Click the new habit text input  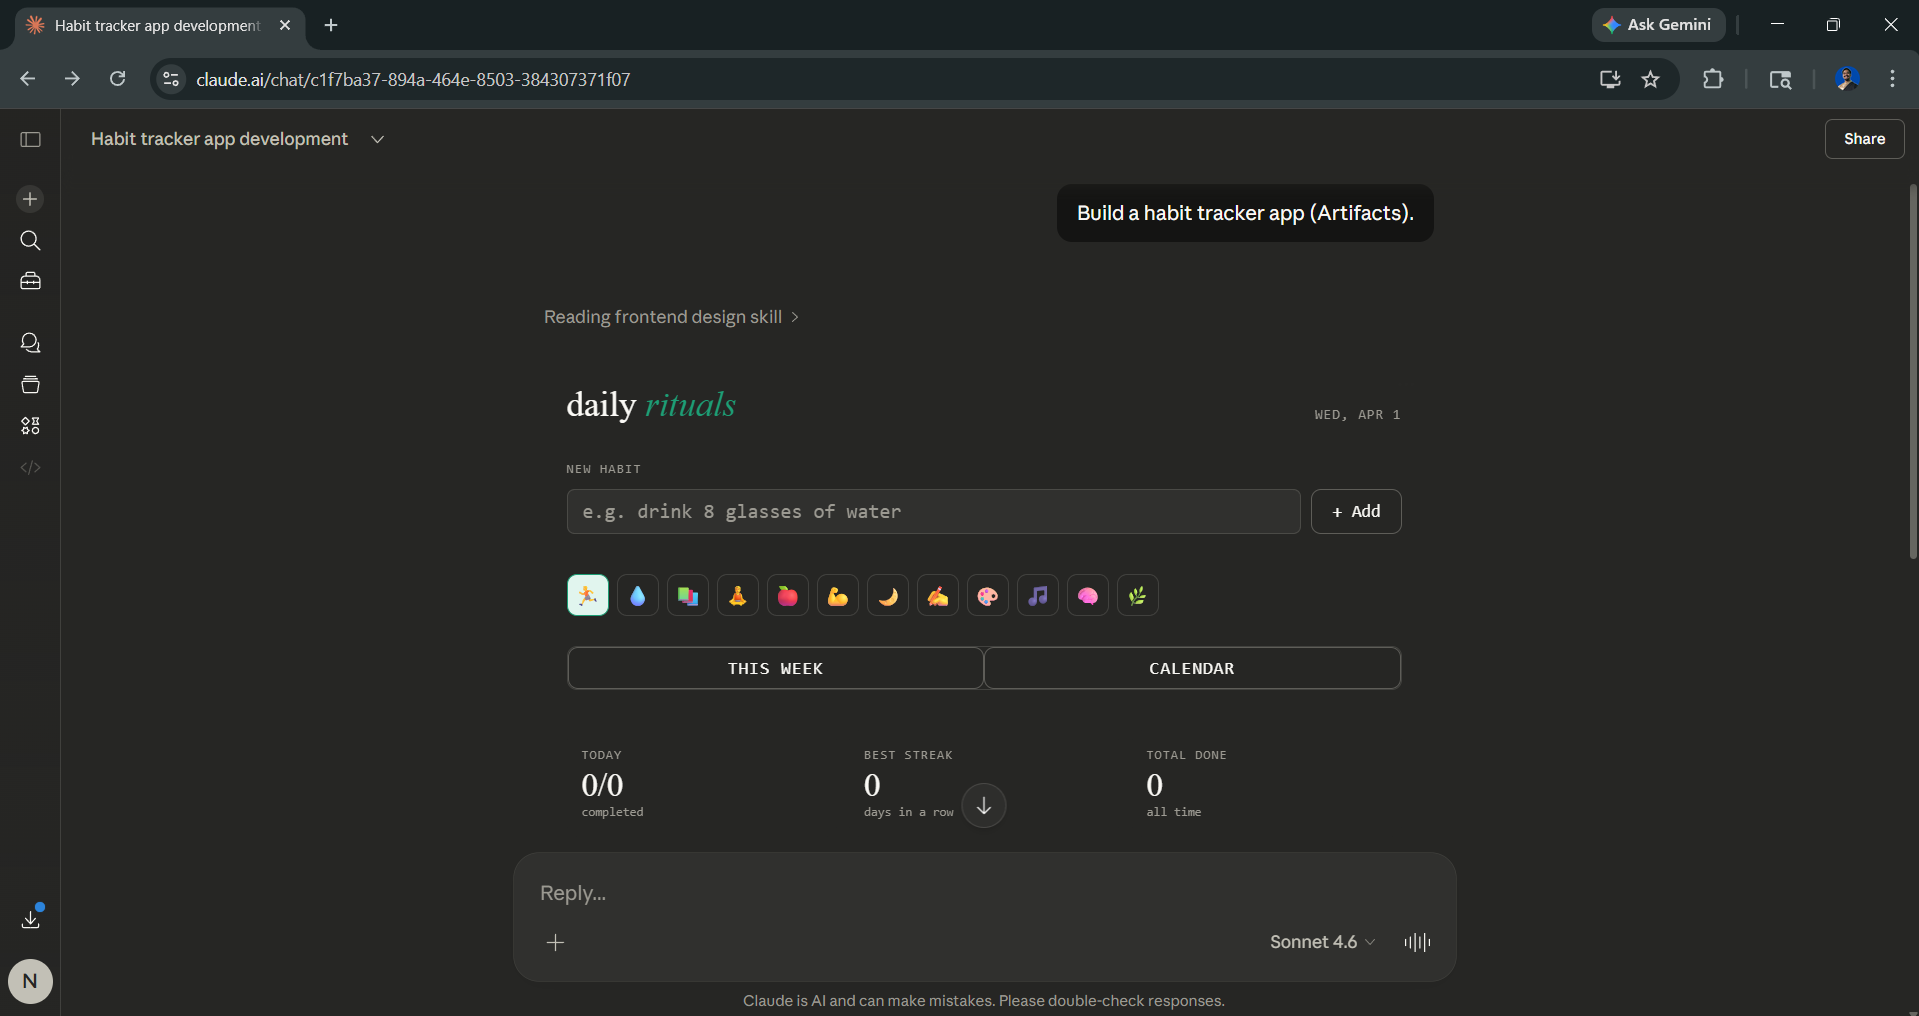point(932,512)
